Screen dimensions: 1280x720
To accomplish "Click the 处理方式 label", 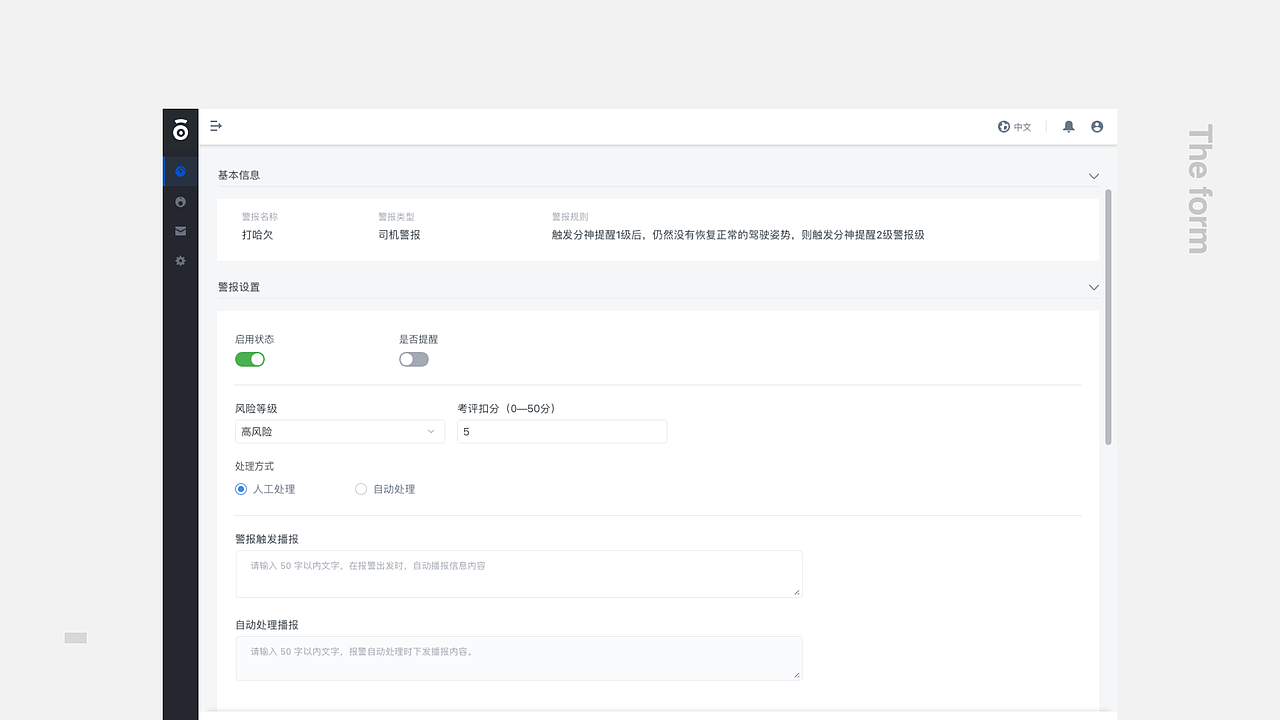I will tap(254, 466).
